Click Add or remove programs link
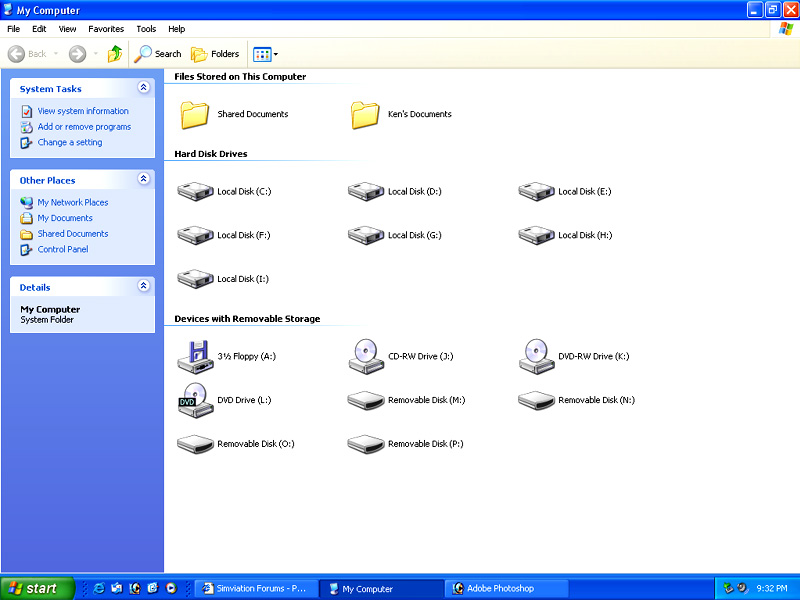Screen dimensions: 800x600 84,127
